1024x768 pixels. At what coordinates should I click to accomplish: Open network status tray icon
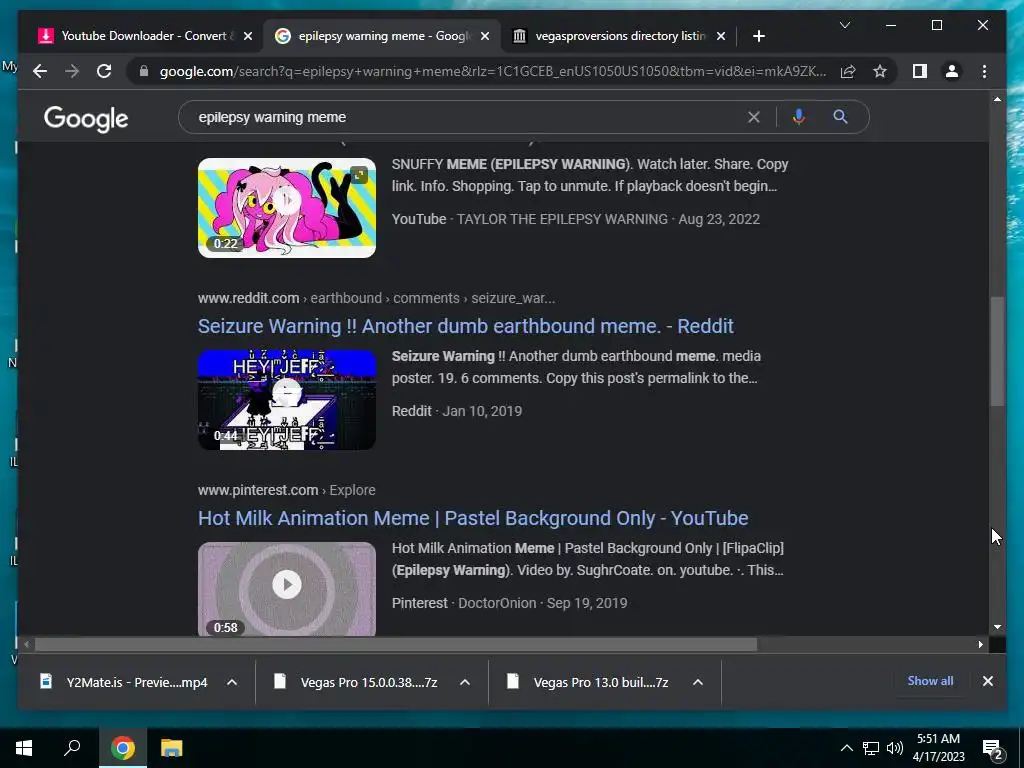click(x=871, y=748)
